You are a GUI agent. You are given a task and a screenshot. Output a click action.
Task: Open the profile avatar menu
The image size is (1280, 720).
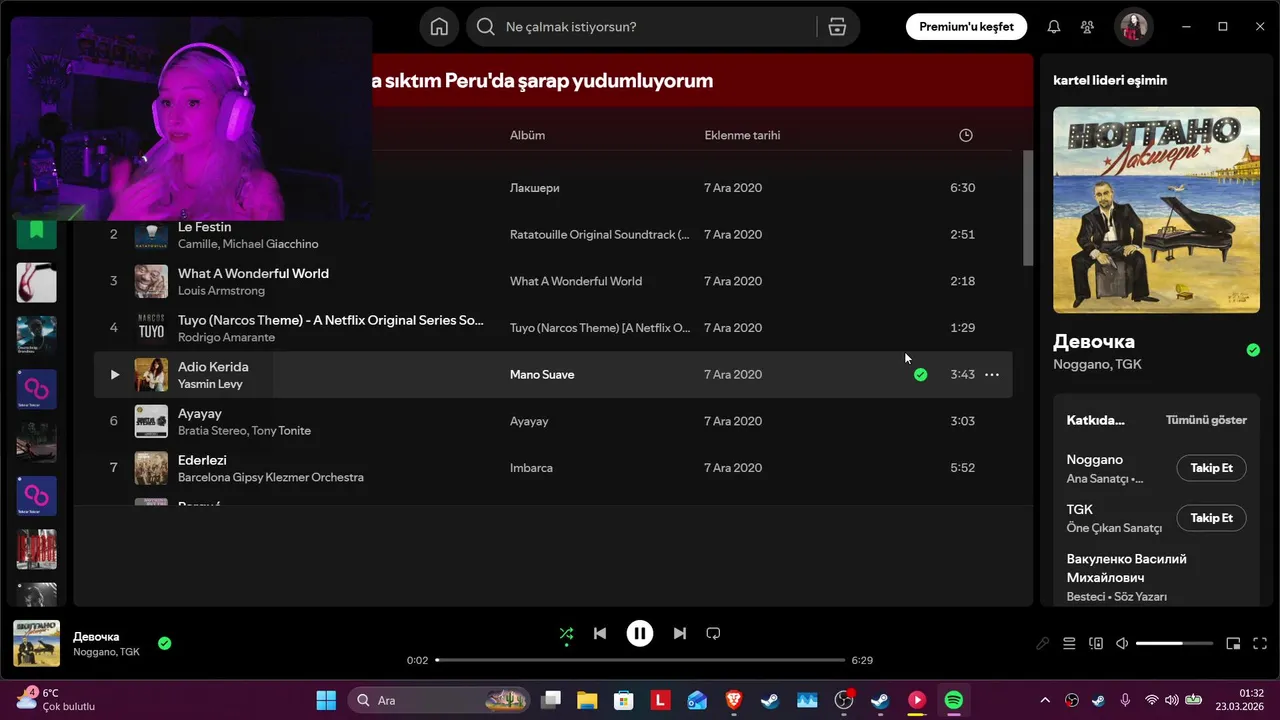(1134, 27)
